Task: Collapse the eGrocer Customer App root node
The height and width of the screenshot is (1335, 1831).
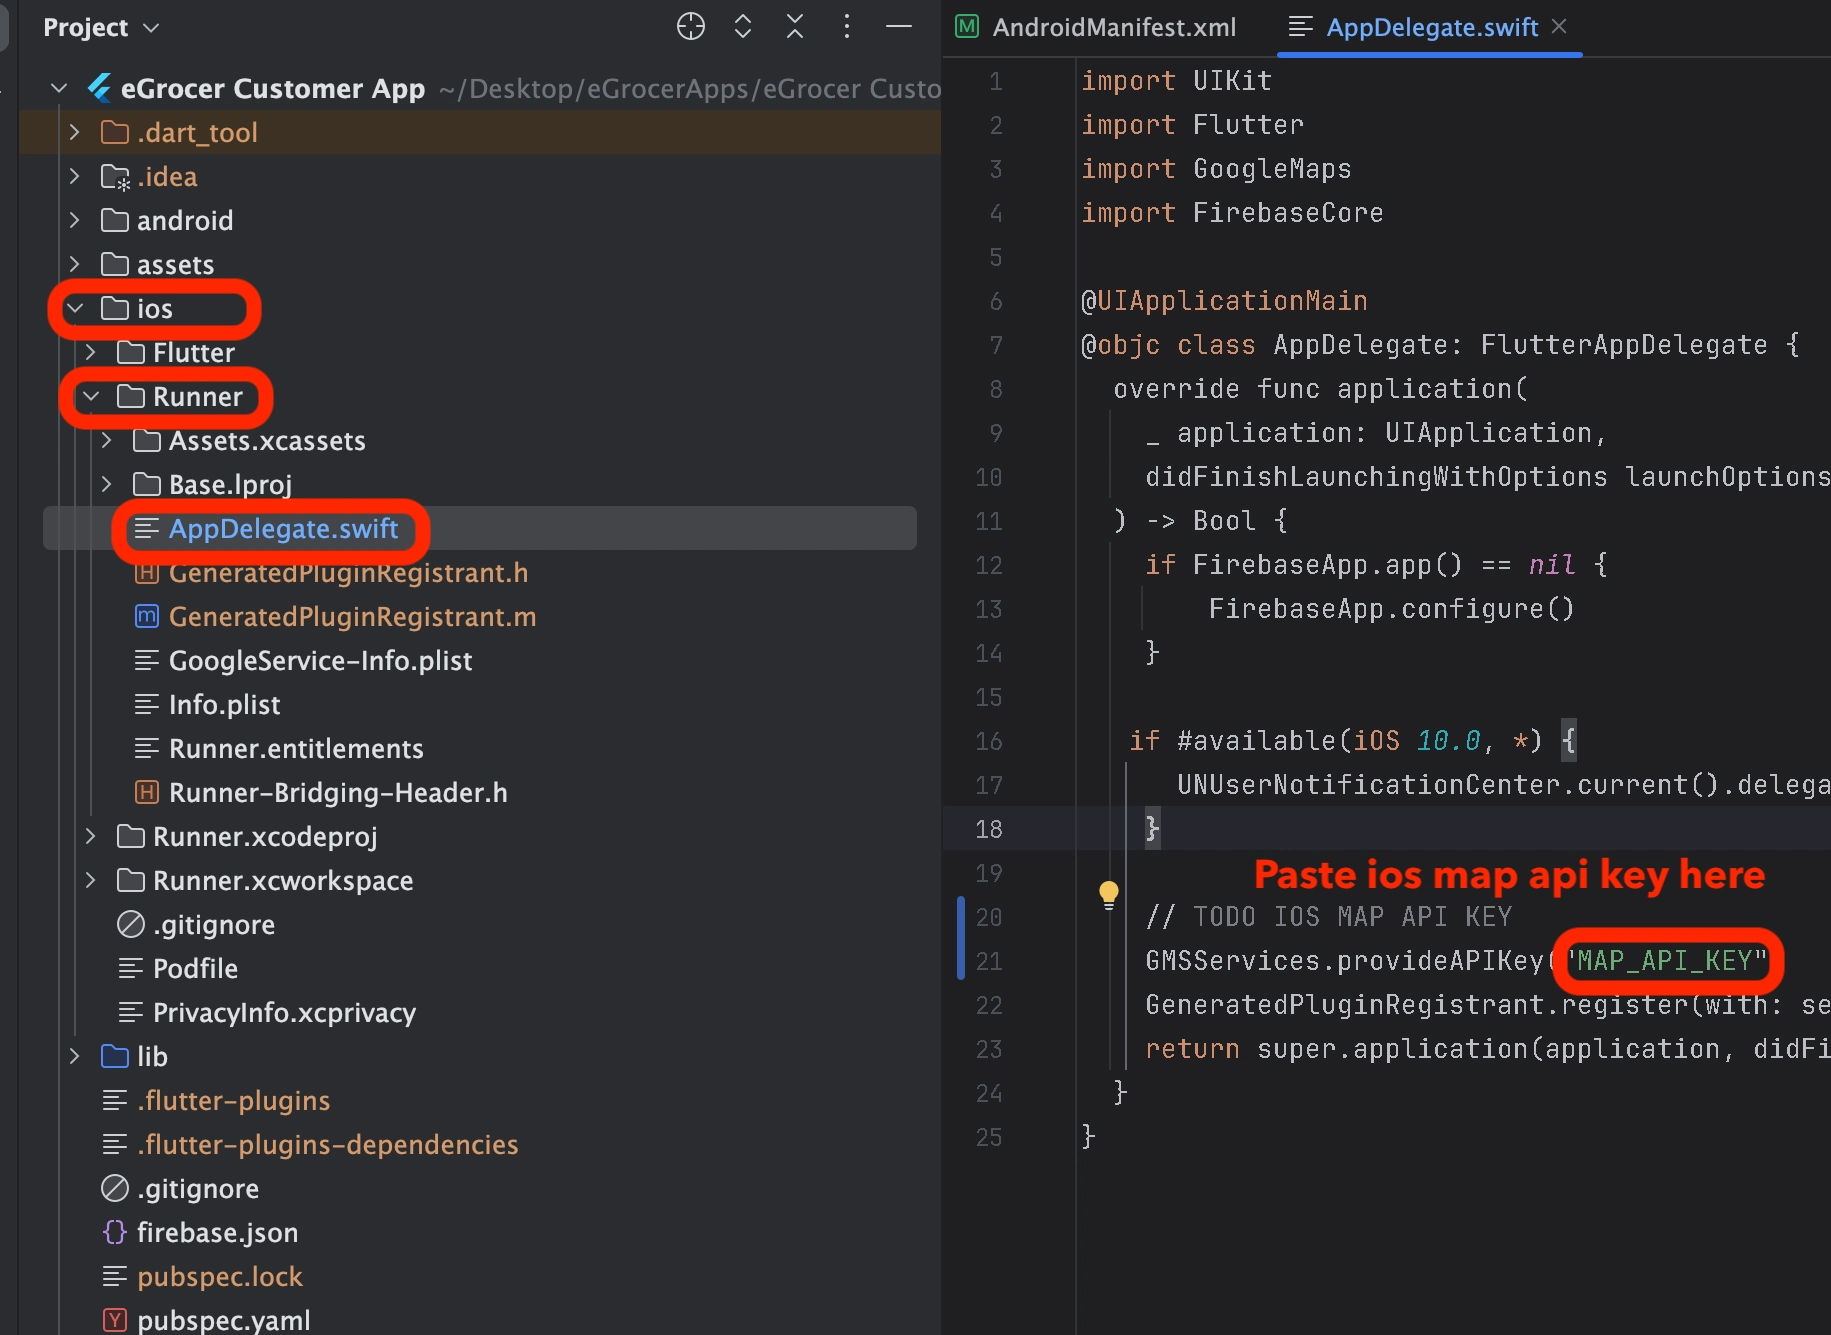Action: tap(59, 89)
